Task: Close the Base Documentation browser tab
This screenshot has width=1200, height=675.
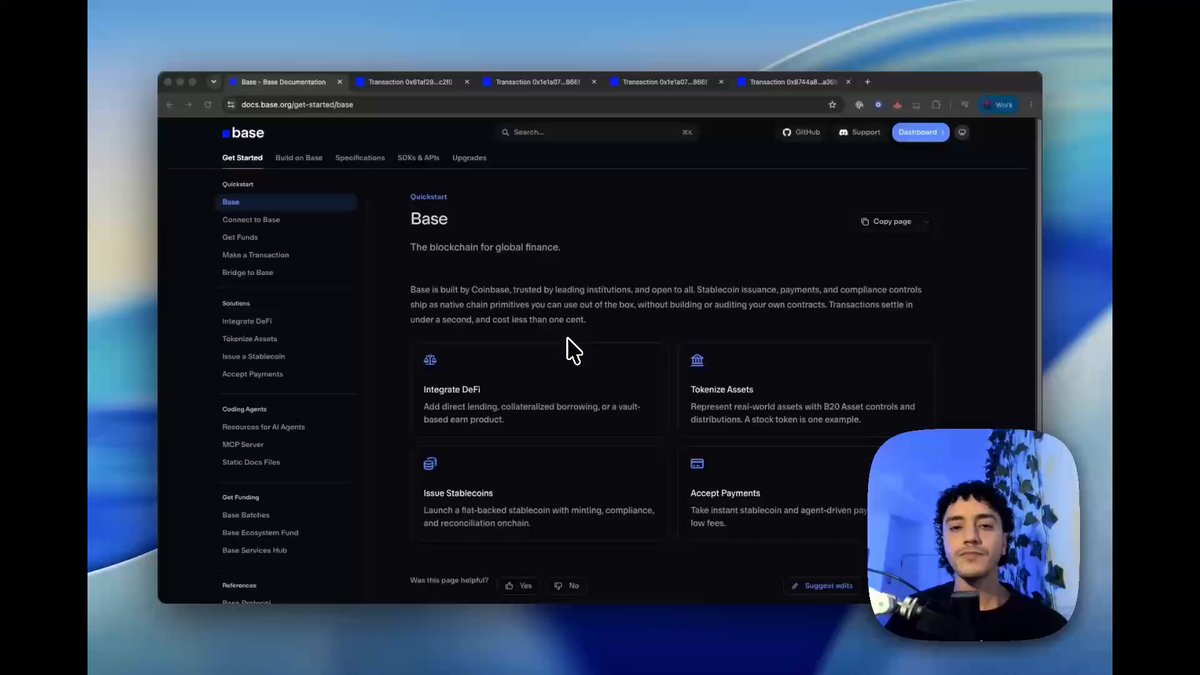Action: tap(340, 82)
